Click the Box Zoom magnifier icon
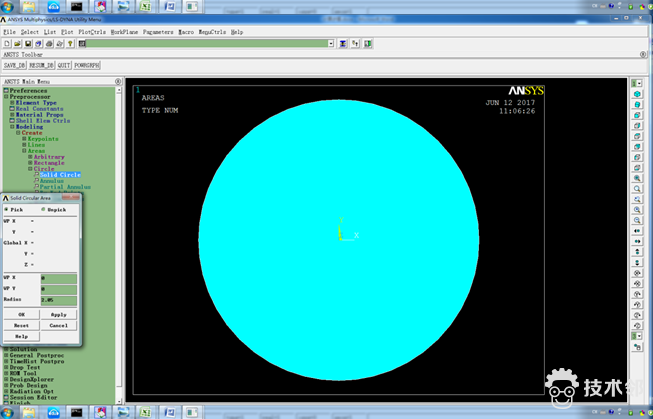 tap(637, 189)
